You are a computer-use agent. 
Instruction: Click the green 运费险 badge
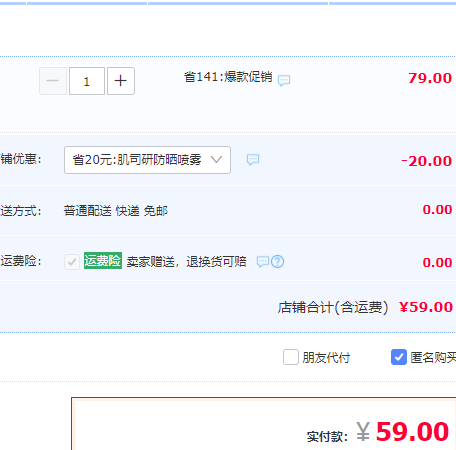[x=103, y=261]
